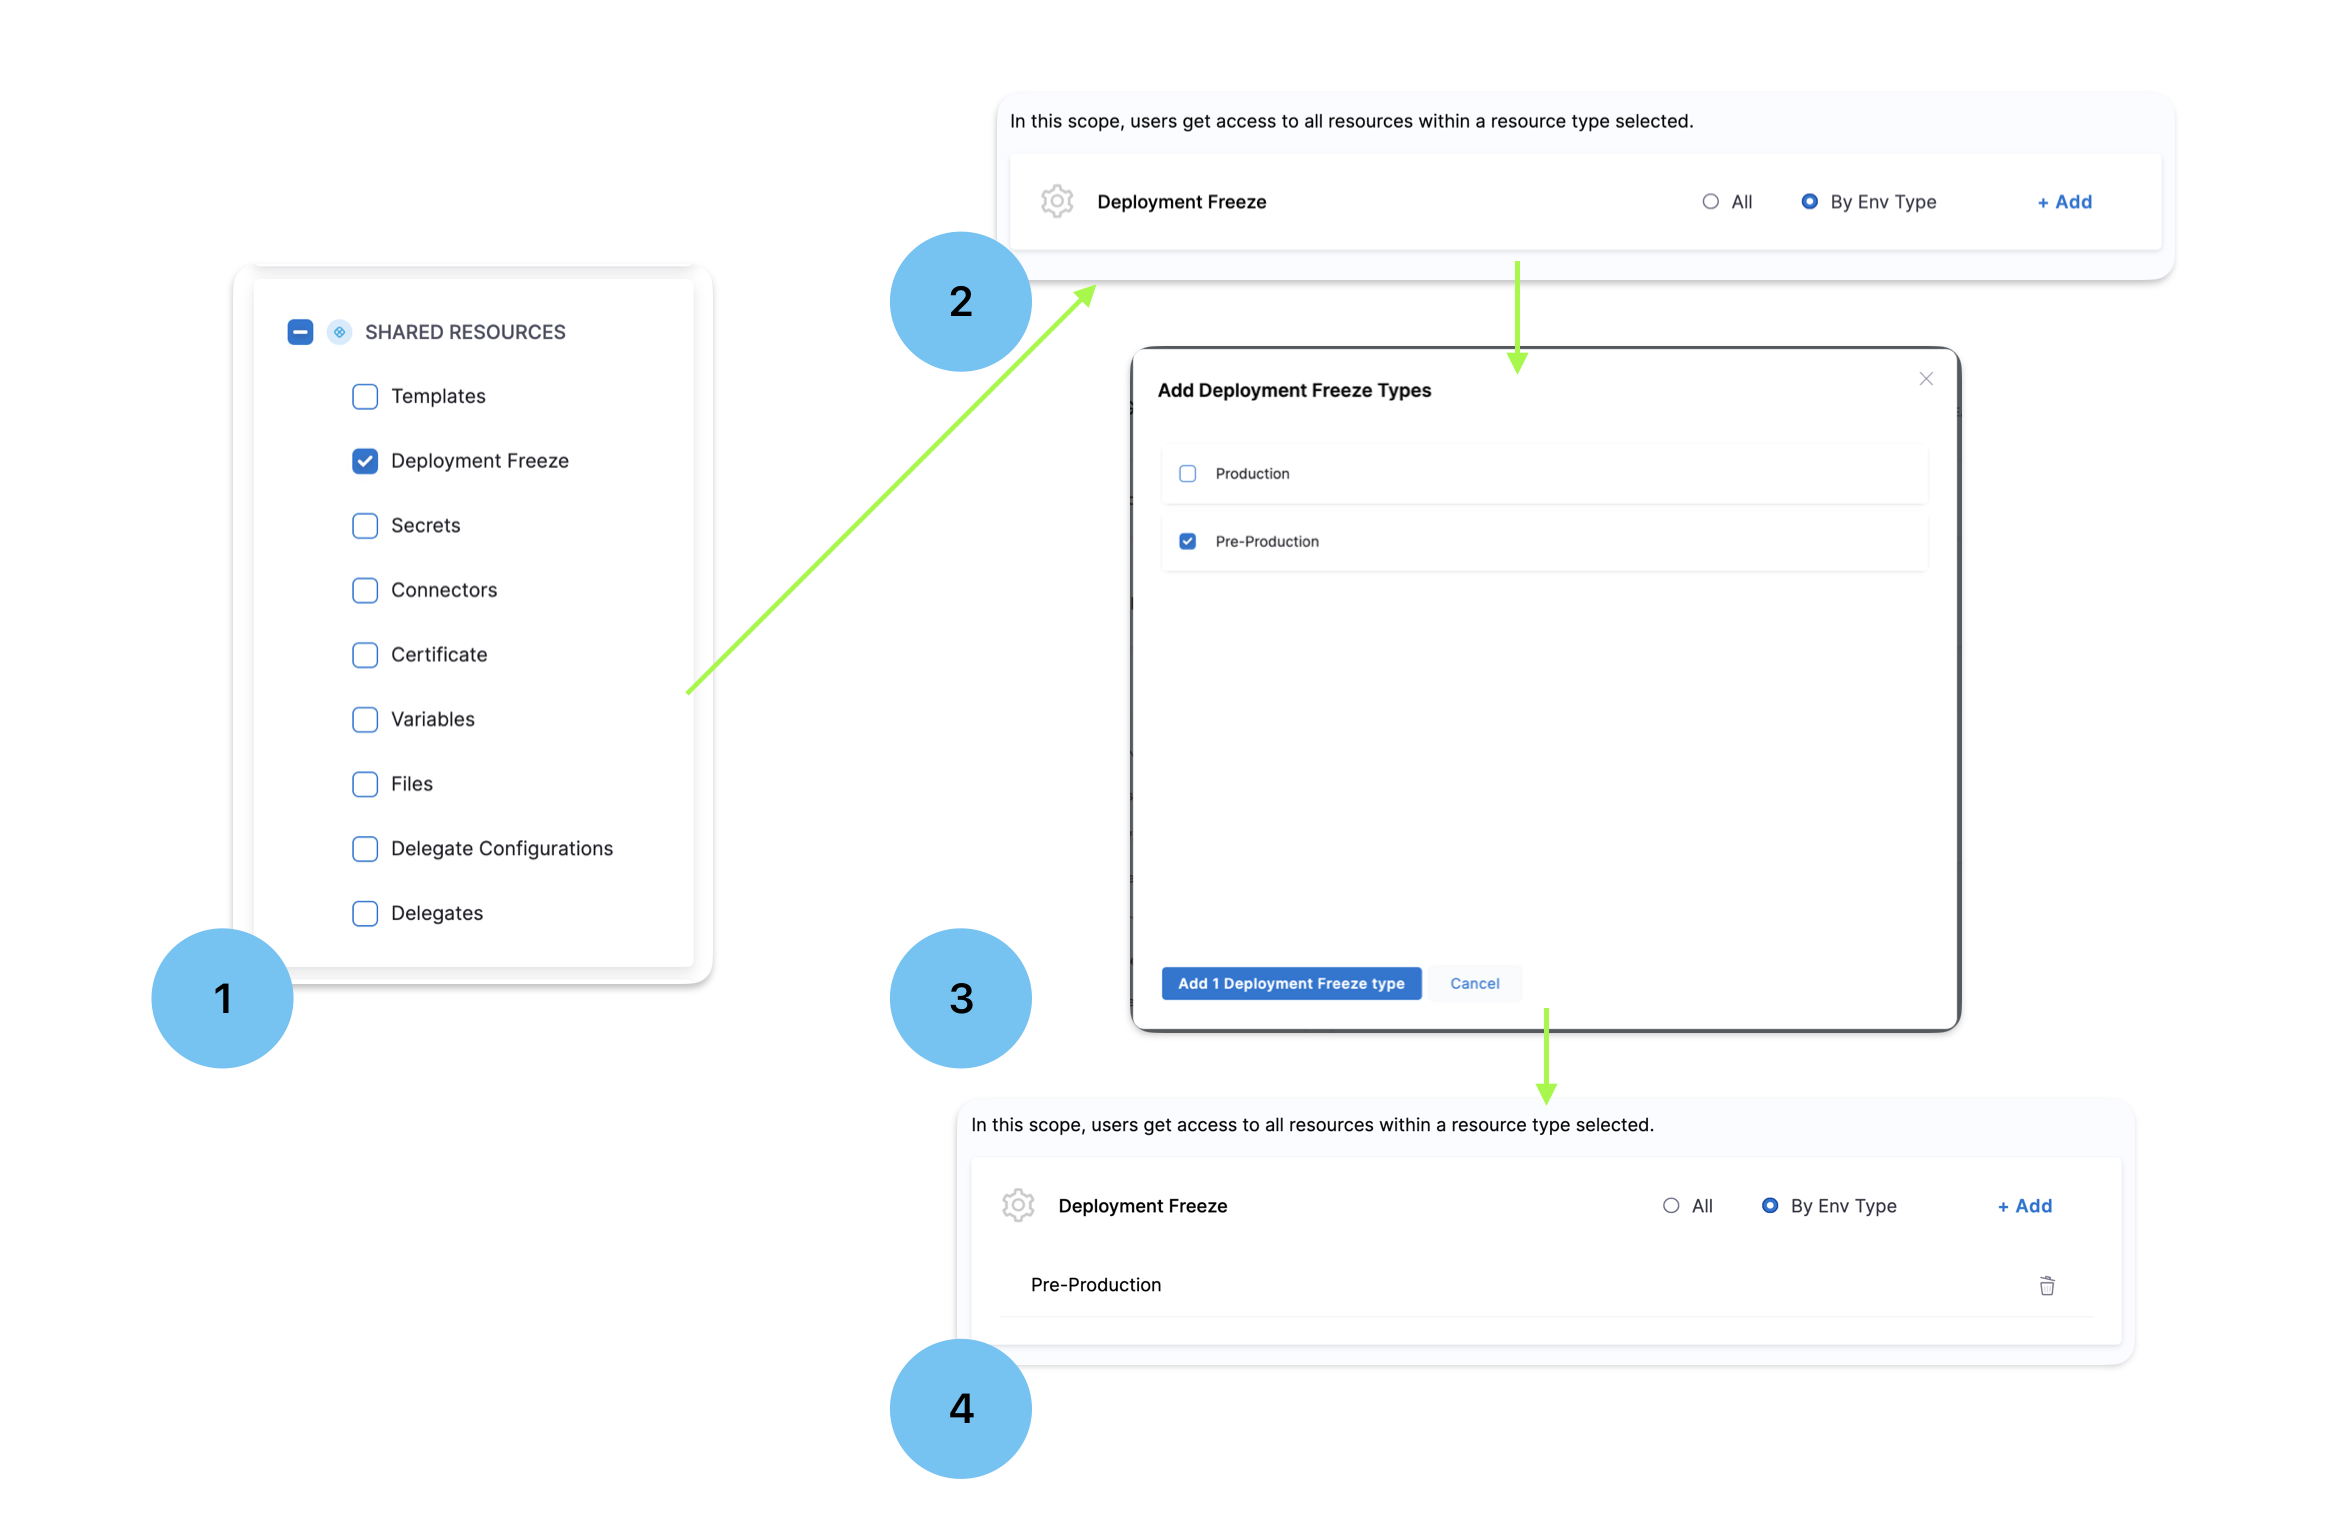
Task: Click + Add link in top panel
Action: tap(2064, 202)
